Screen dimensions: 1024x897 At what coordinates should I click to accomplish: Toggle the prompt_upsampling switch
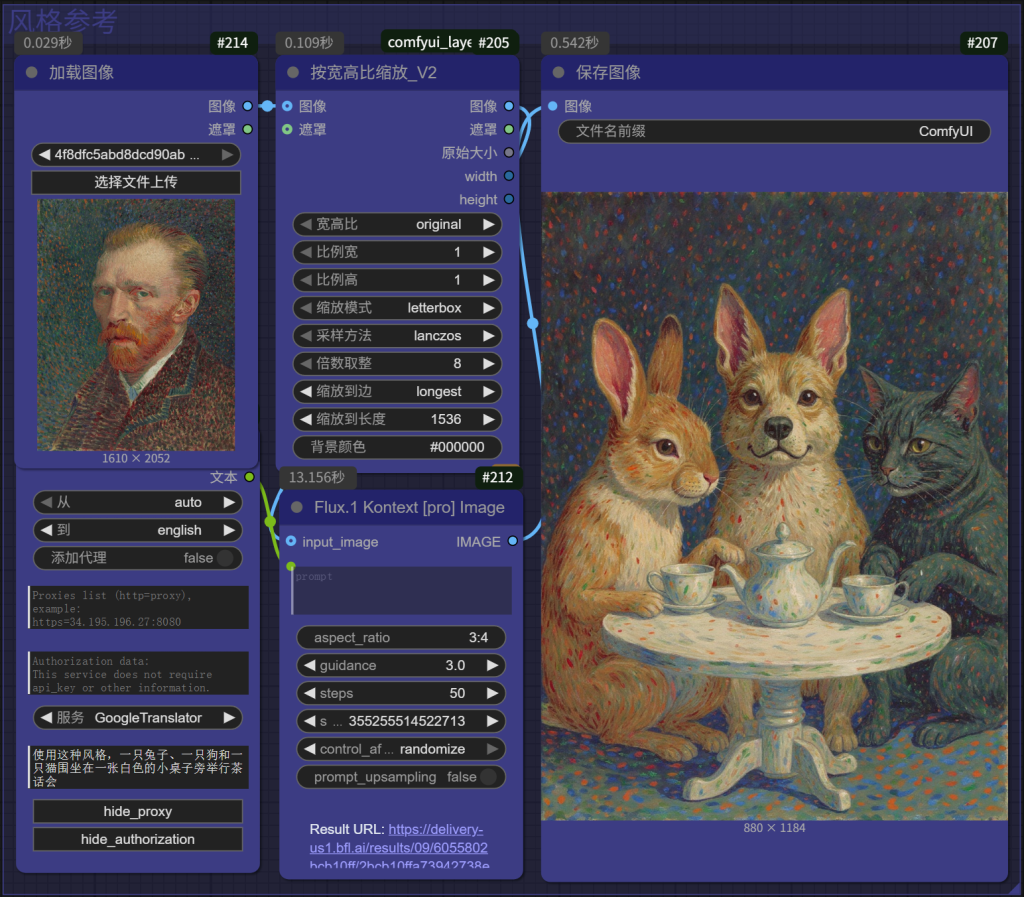click(x=489, y=777)
